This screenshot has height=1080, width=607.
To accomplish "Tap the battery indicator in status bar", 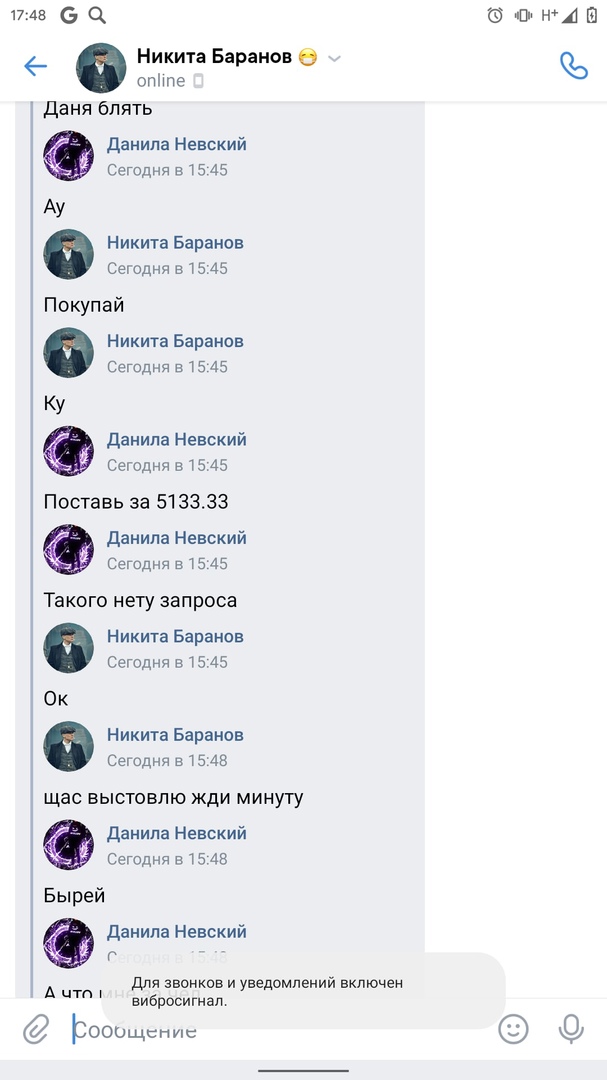I will point(591,15).
